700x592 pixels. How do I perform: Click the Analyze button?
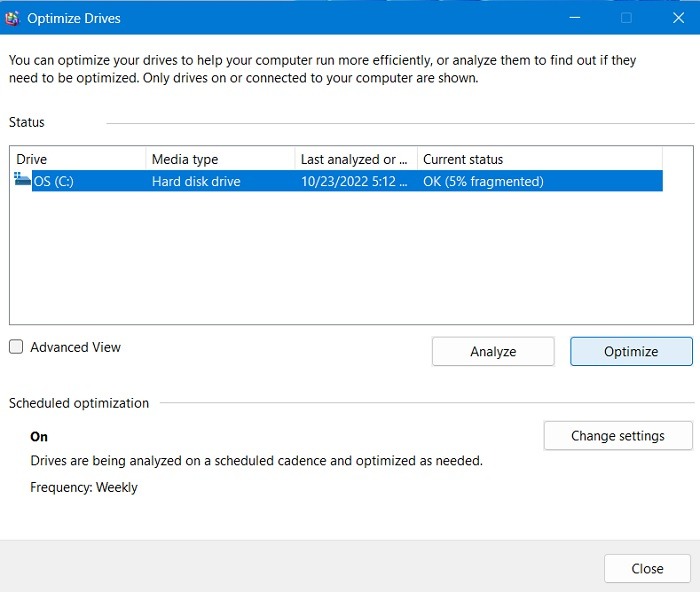[x=493, y=351]
